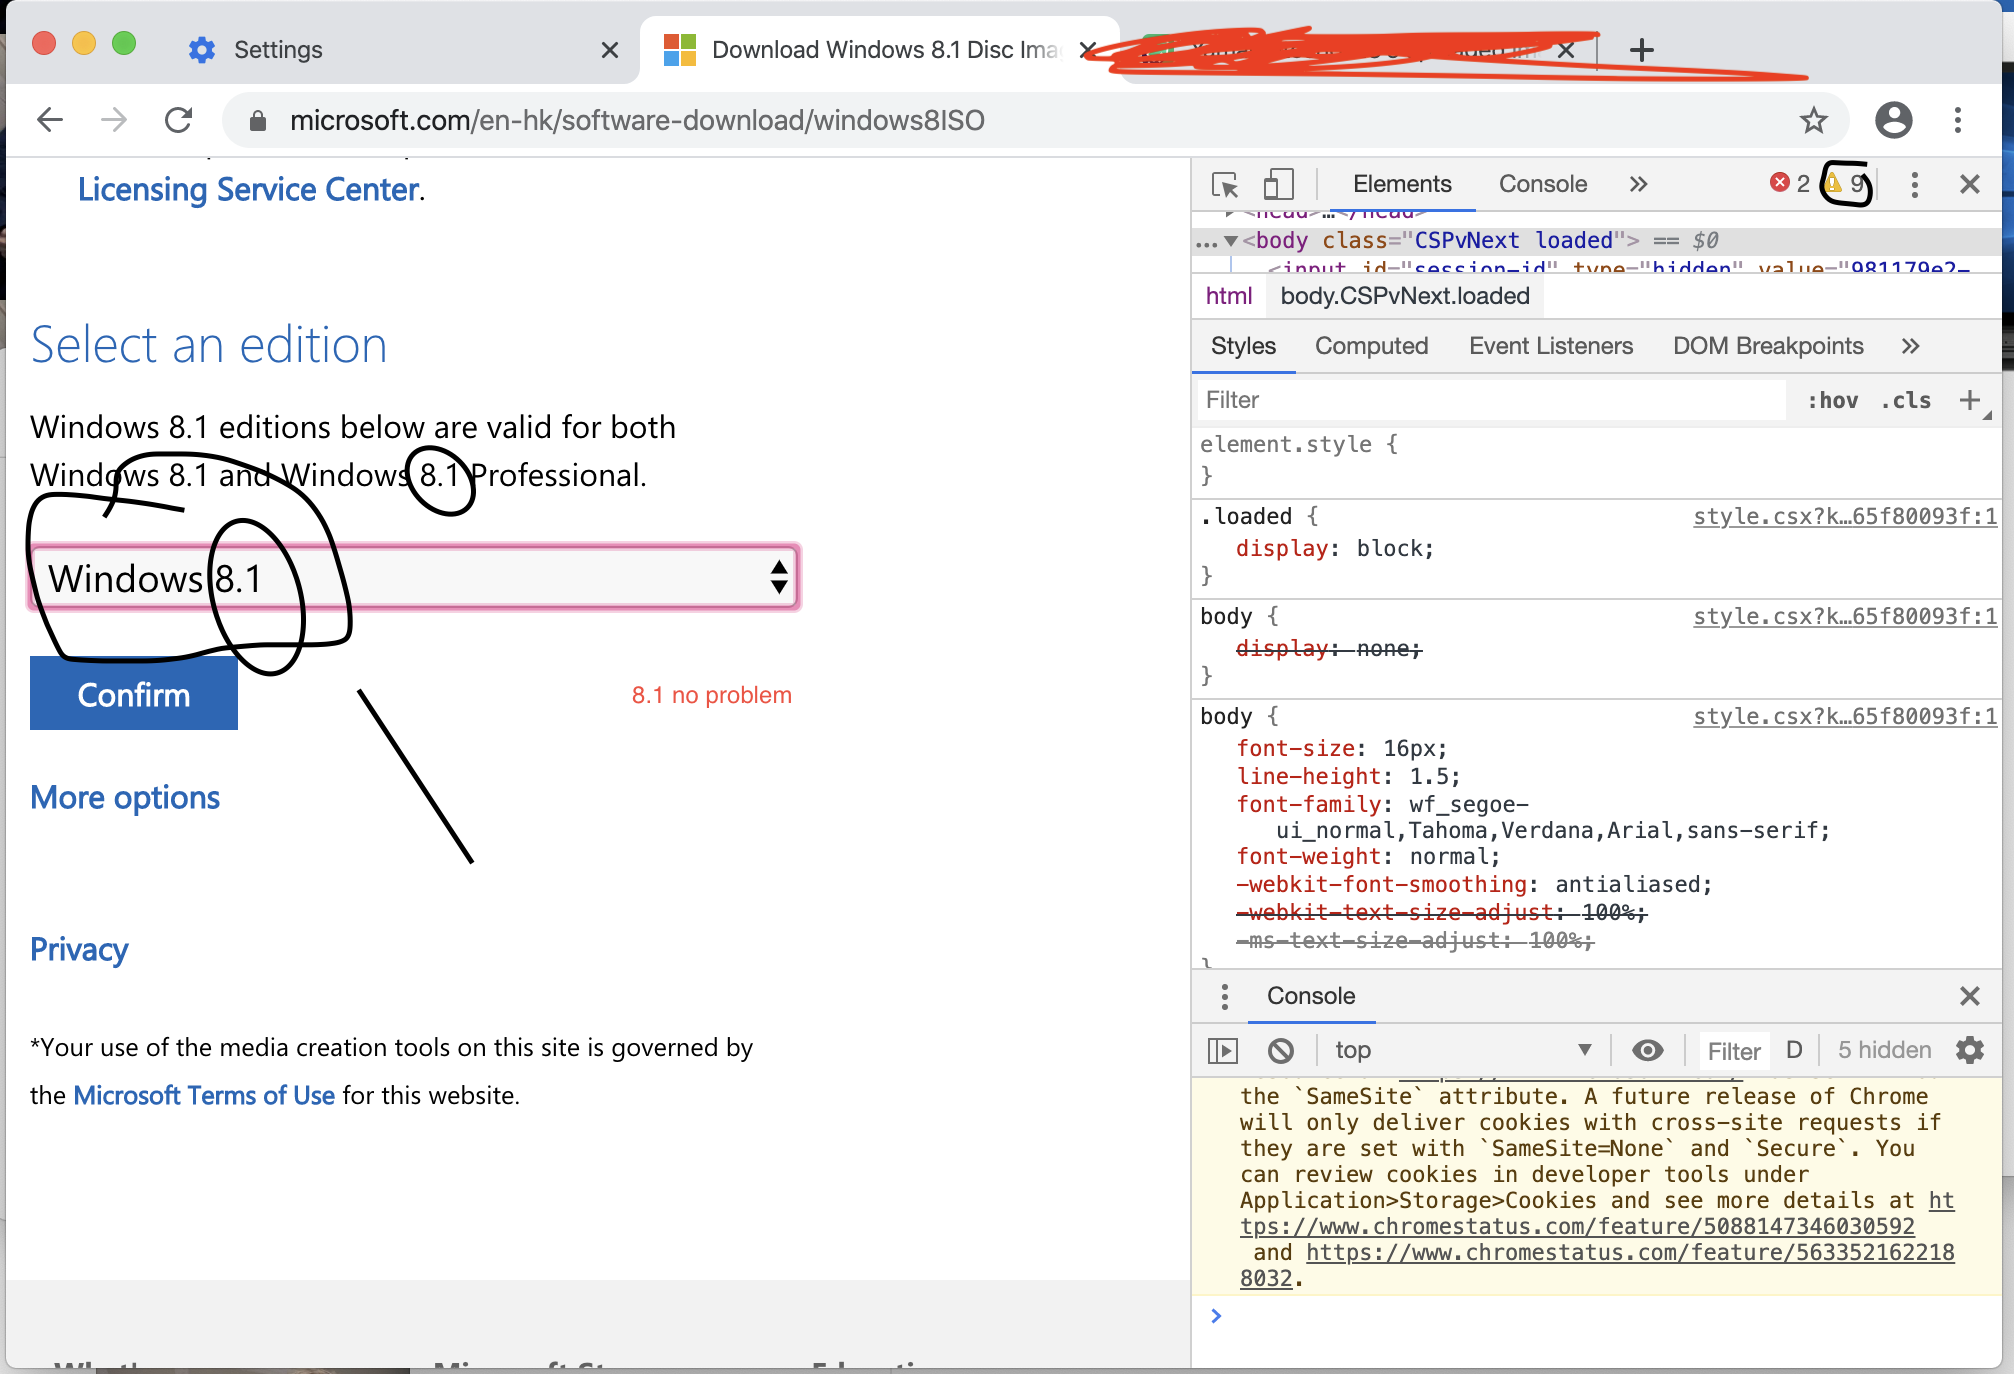Click the blue Confirm button
The width and height of the screenshot is (2014, 1374).
point(134,694)
